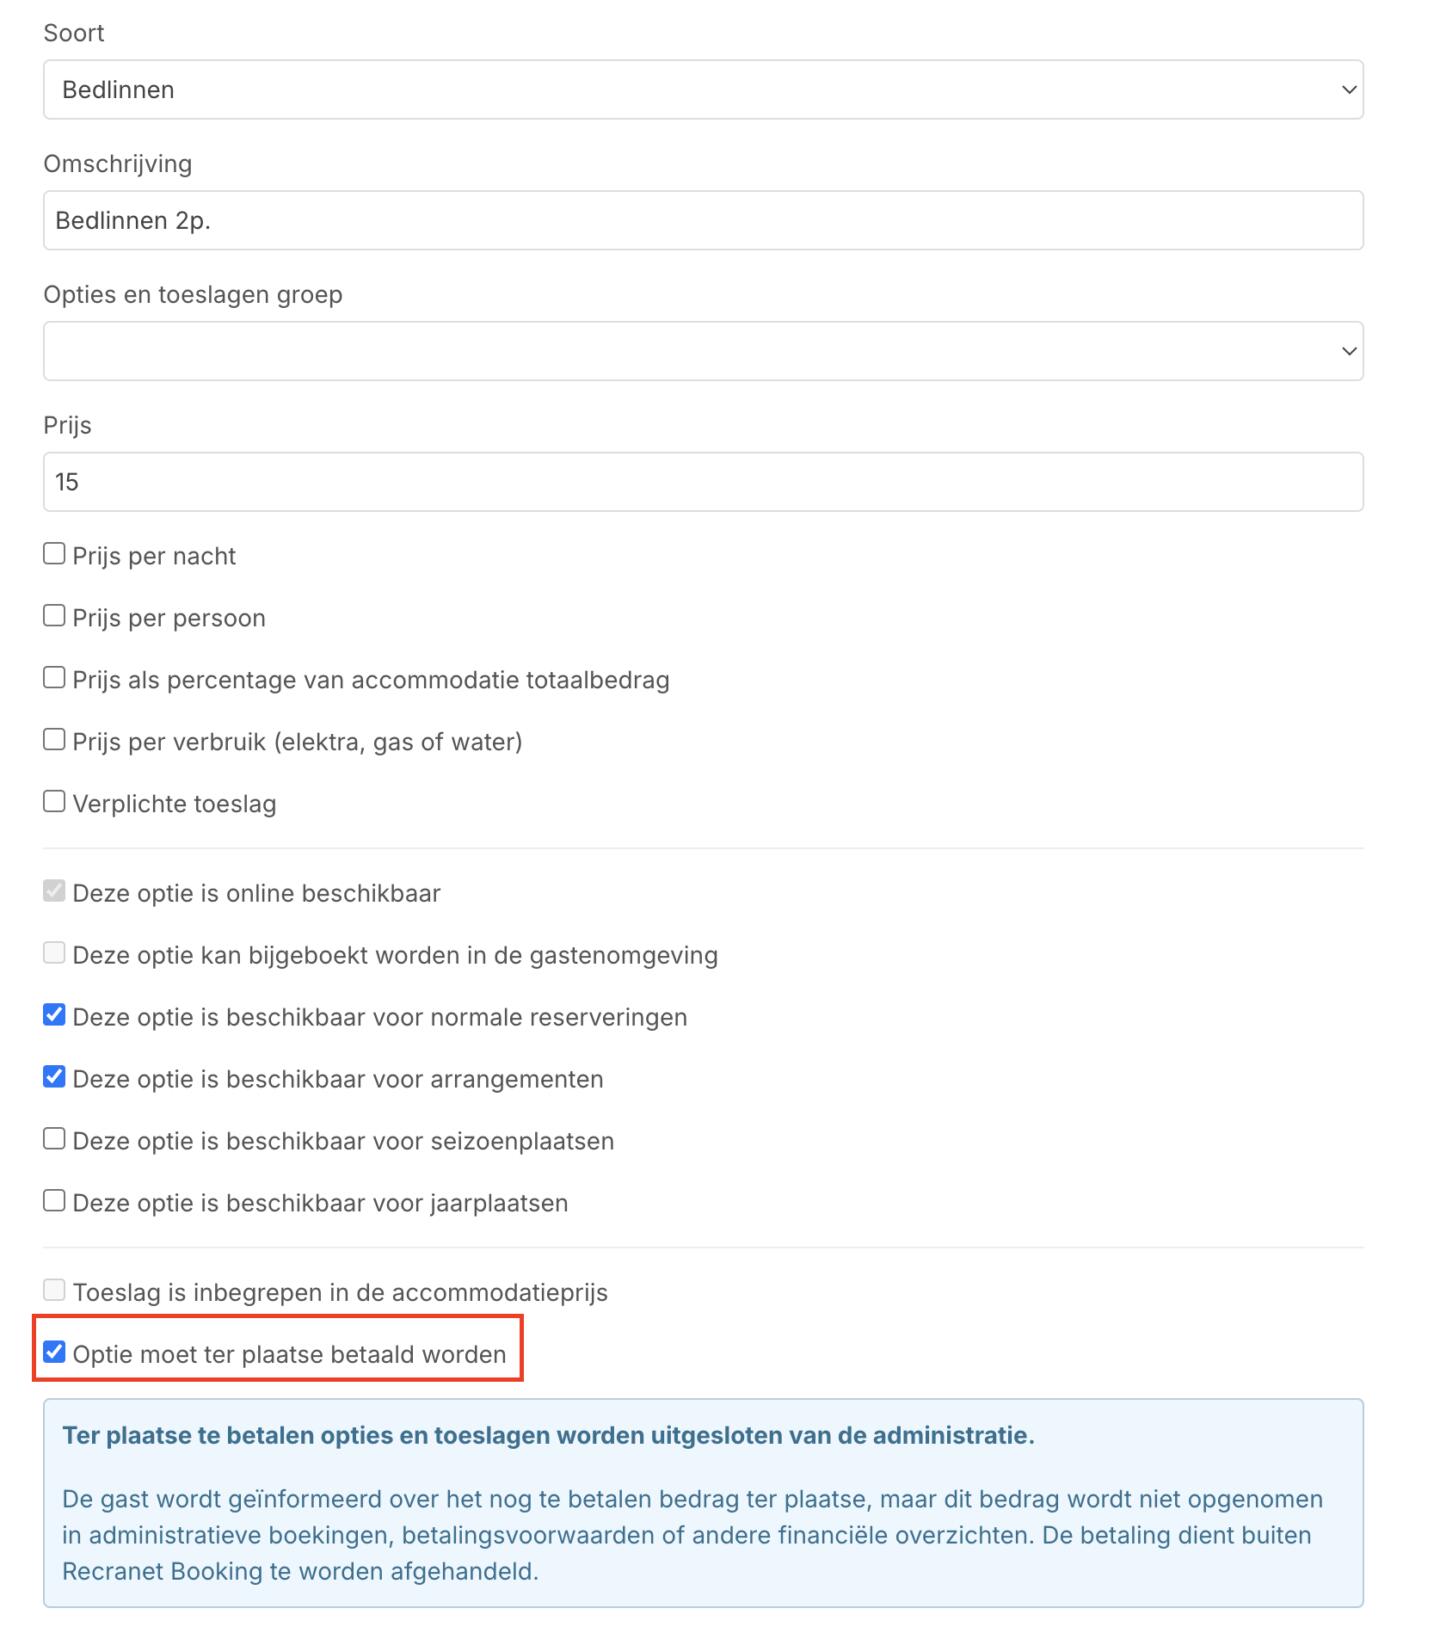
Task: Enable beschikbaar voor seizoenplaatsen checkbox
Action: point(54,1139)
